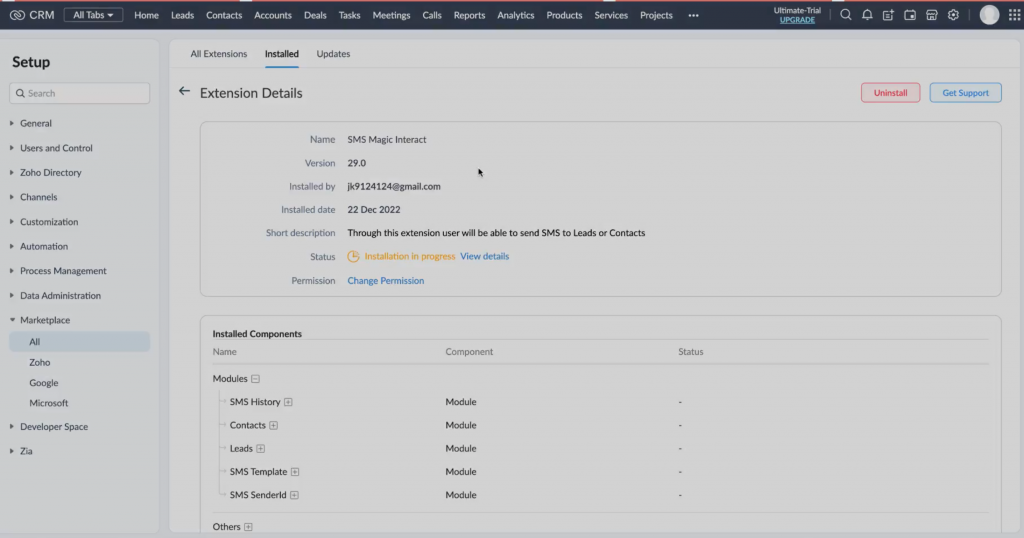Open the Updates tab
The image size is (1024, 538).
click(333, 54)
